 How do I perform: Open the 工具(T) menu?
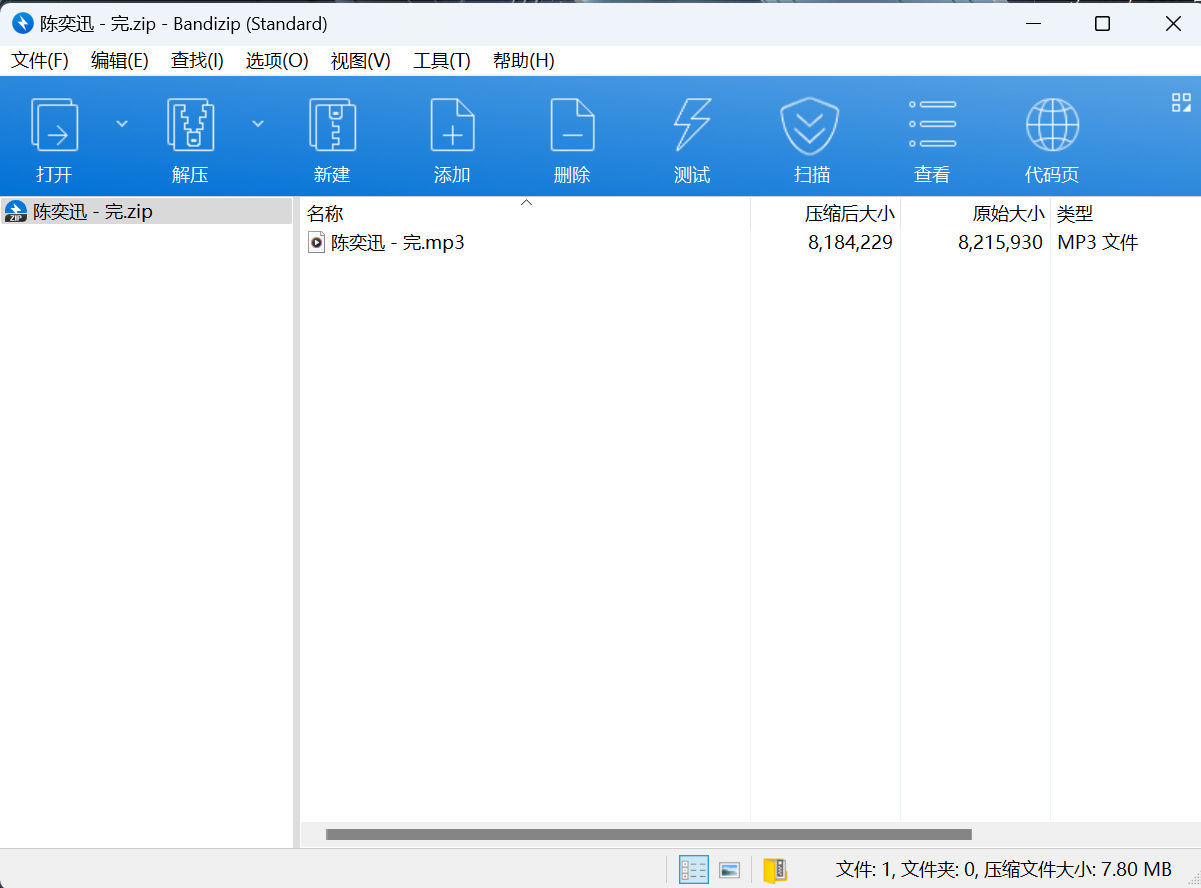point(442,61)
